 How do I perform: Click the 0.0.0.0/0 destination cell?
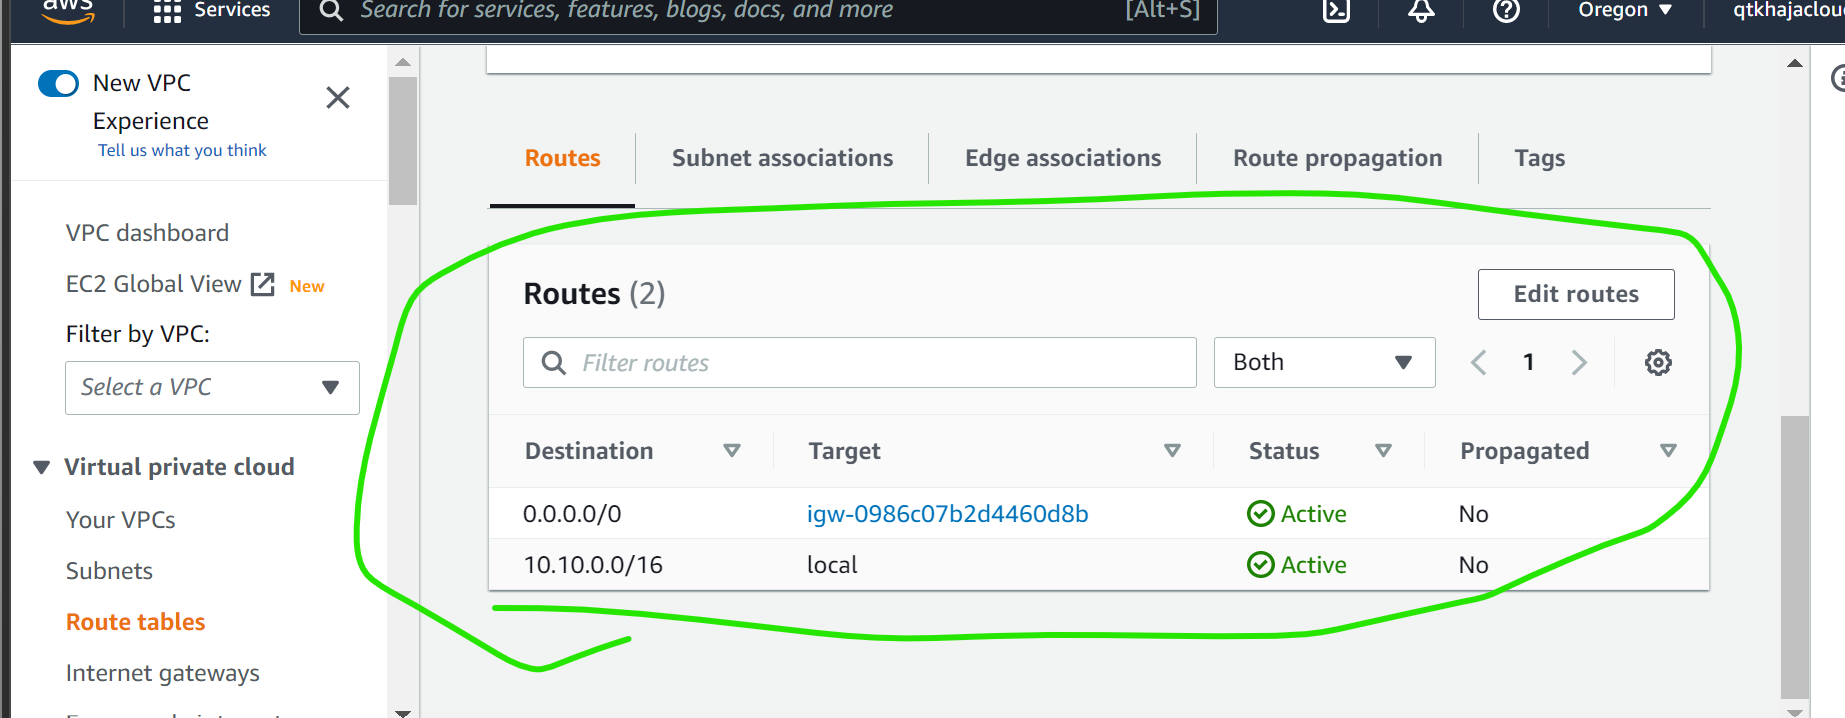click(572, 514)
